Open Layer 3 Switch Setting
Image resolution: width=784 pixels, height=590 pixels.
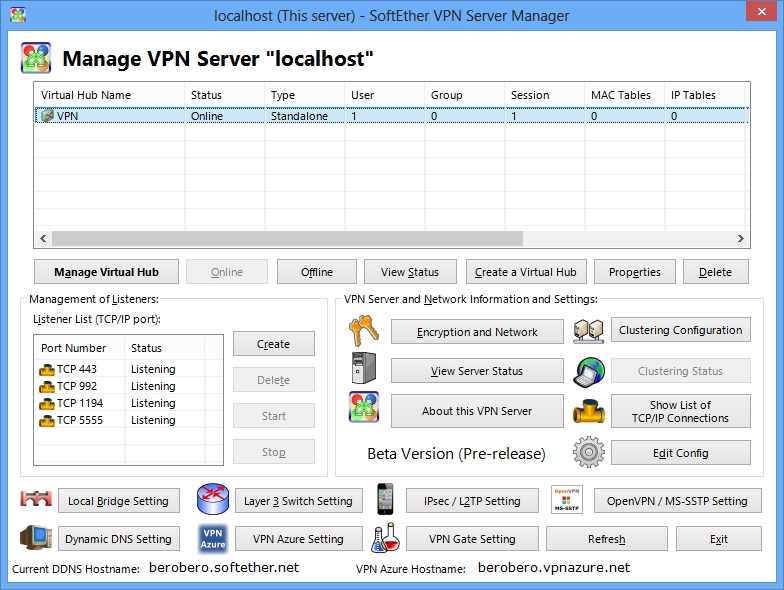299,501
